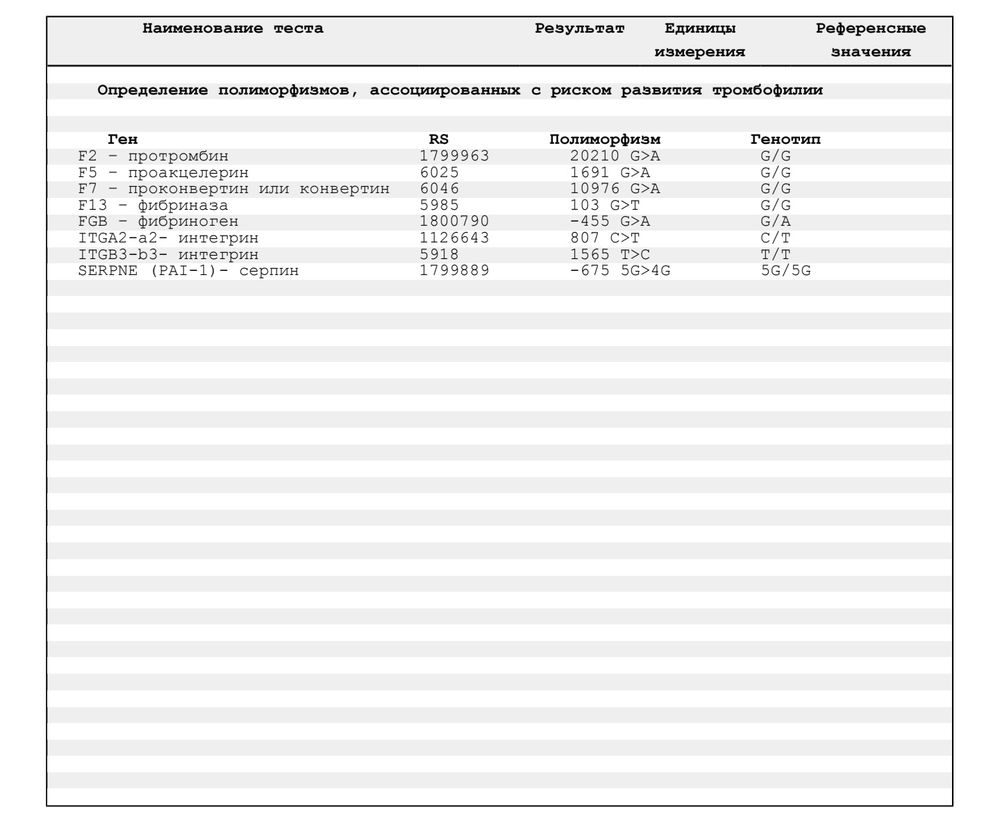Click the 'Результат' column header

579,29
